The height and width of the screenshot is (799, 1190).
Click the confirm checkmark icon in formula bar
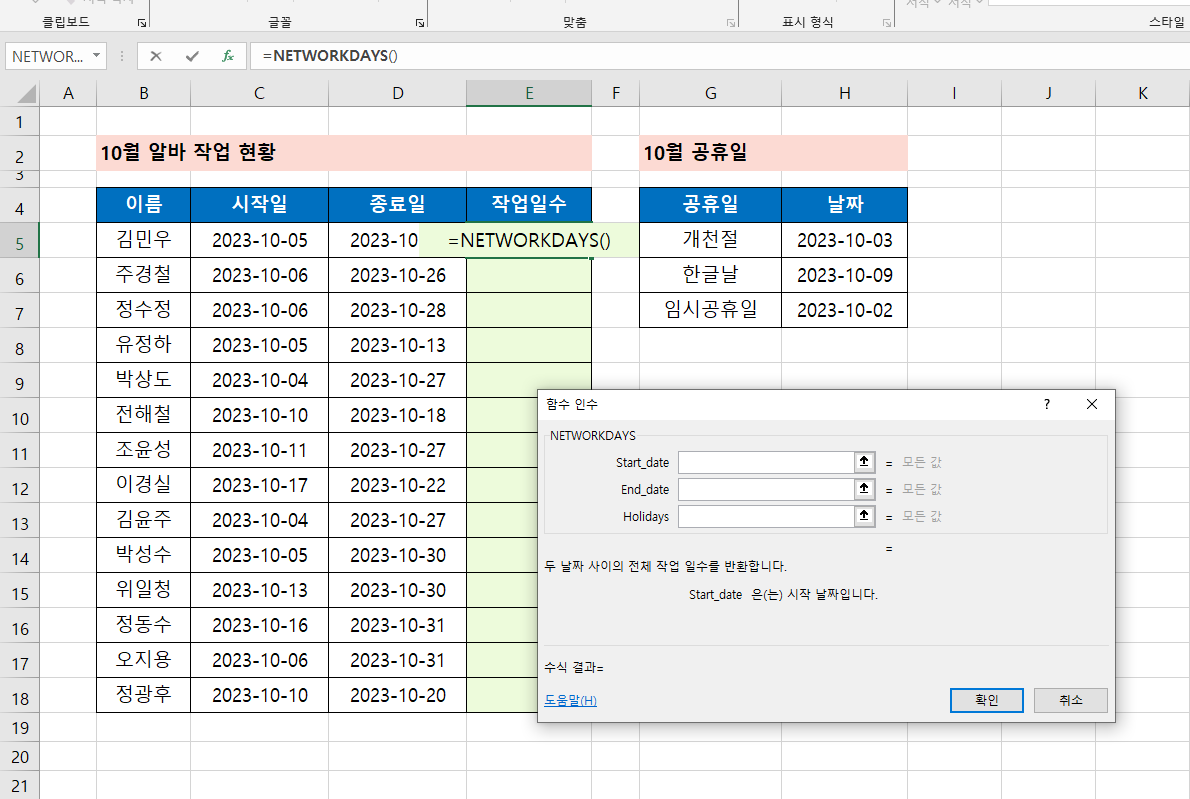pos(192,56)
